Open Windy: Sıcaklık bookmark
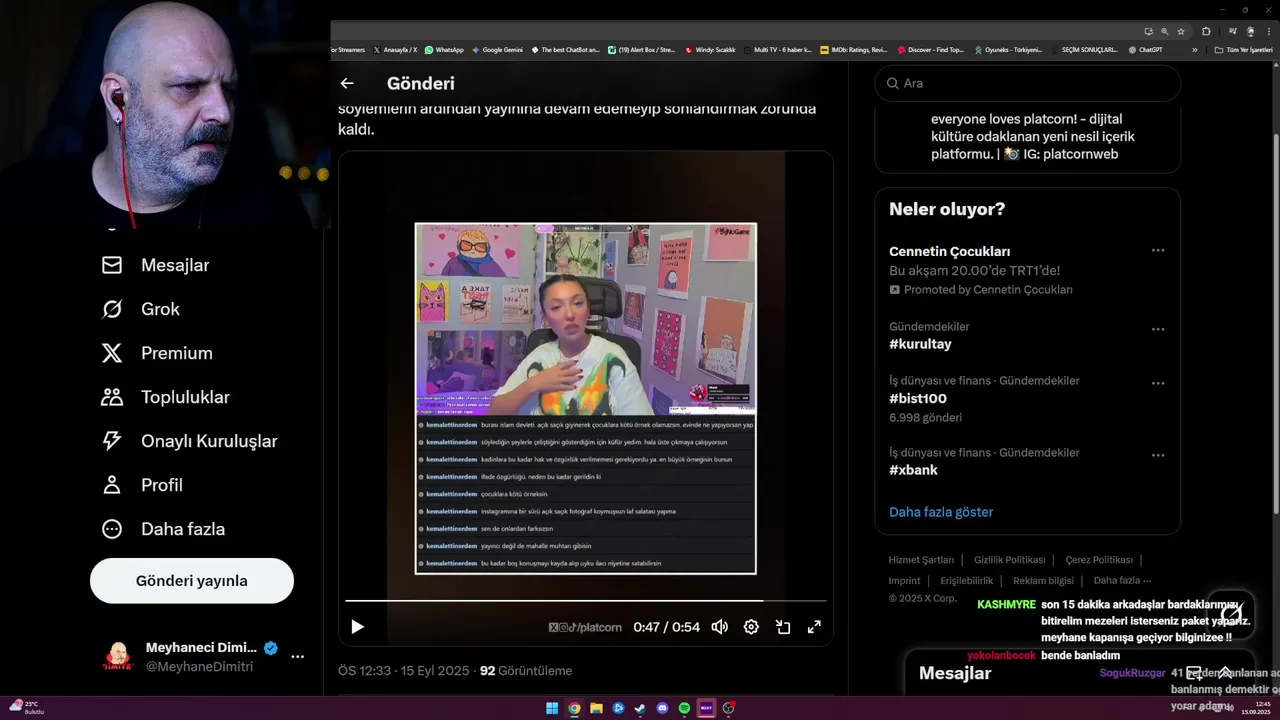1280x720 pixels. [x=710, y=49]
